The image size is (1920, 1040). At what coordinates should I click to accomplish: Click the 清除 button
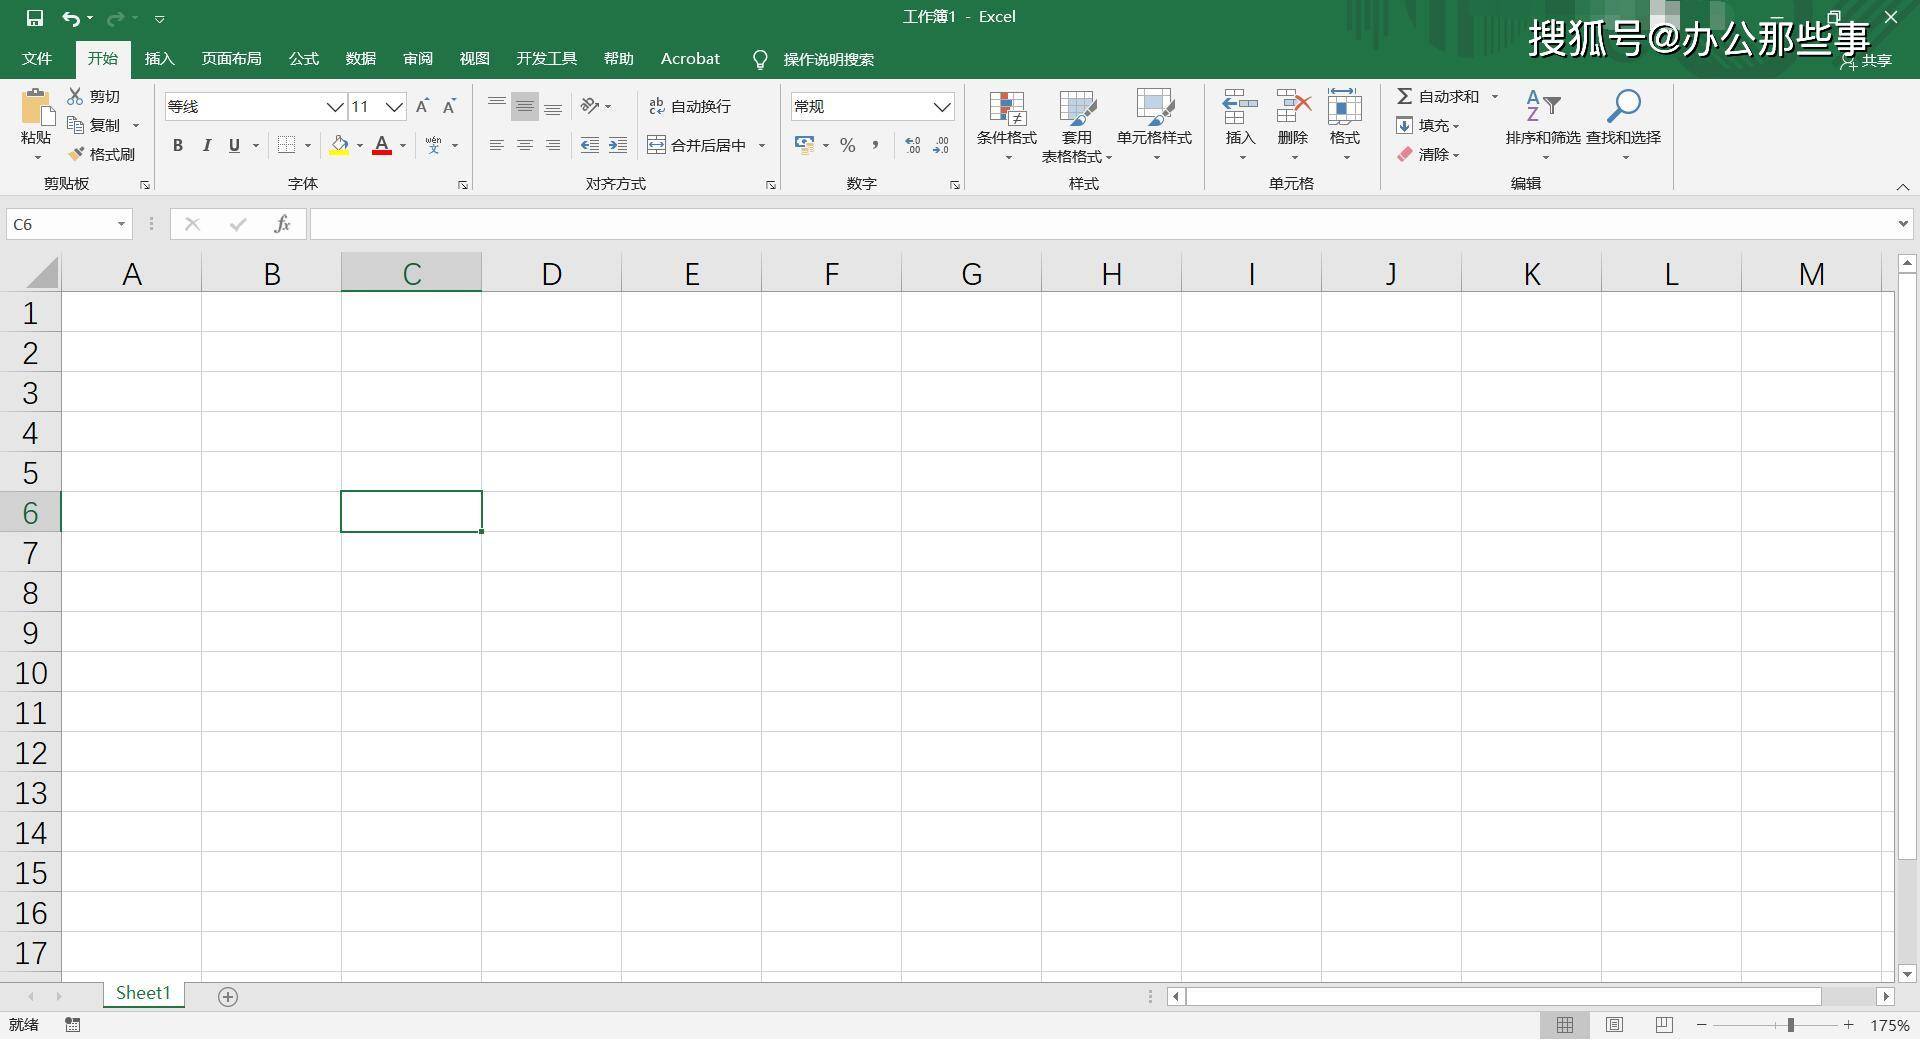pyautogui.click(x=1428, y=154)
